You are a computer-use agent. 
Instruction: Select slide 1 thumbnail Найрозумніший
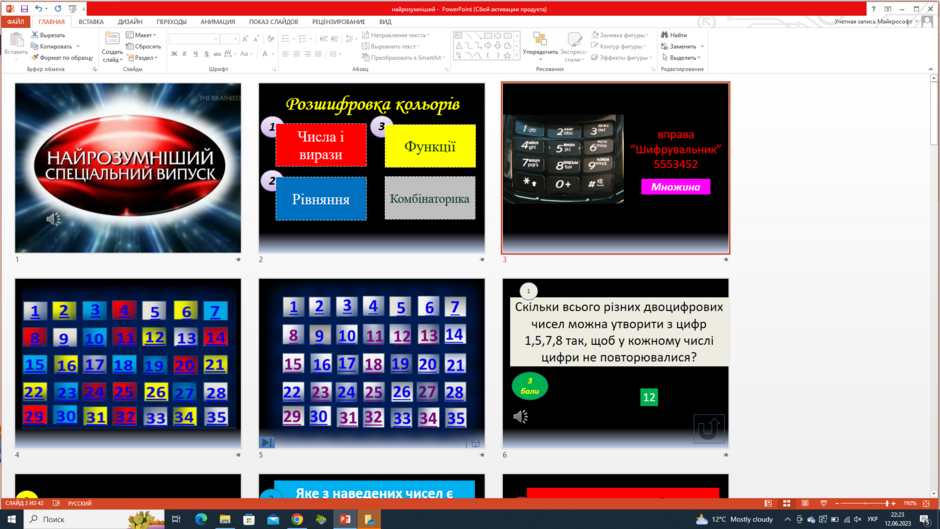click(128, 168)
